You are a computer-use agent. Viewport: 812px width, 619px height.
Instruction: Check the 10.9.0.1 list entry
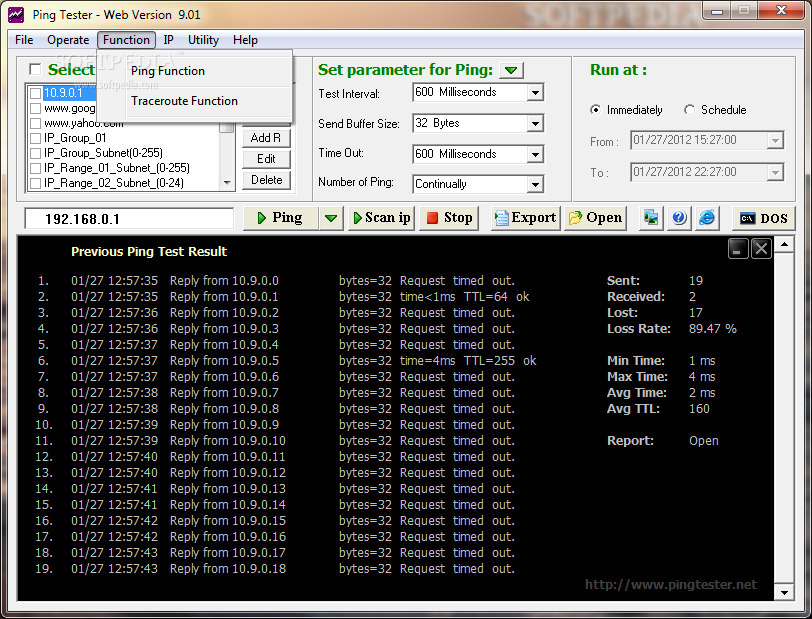[35, 93]
